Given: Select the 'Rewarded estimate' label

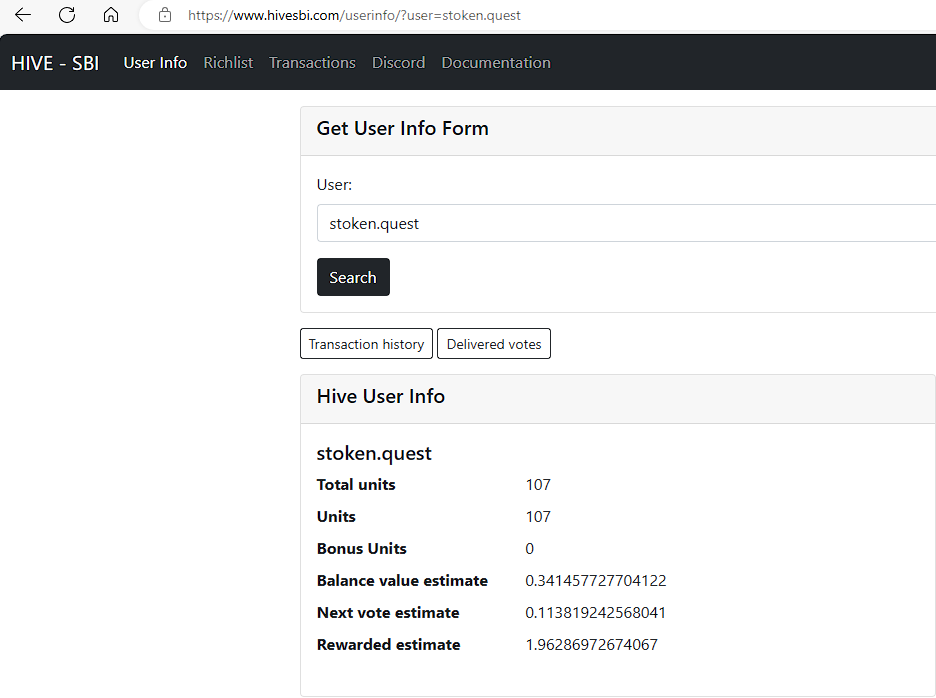Looking at the screenshot, I should point(389,645).
